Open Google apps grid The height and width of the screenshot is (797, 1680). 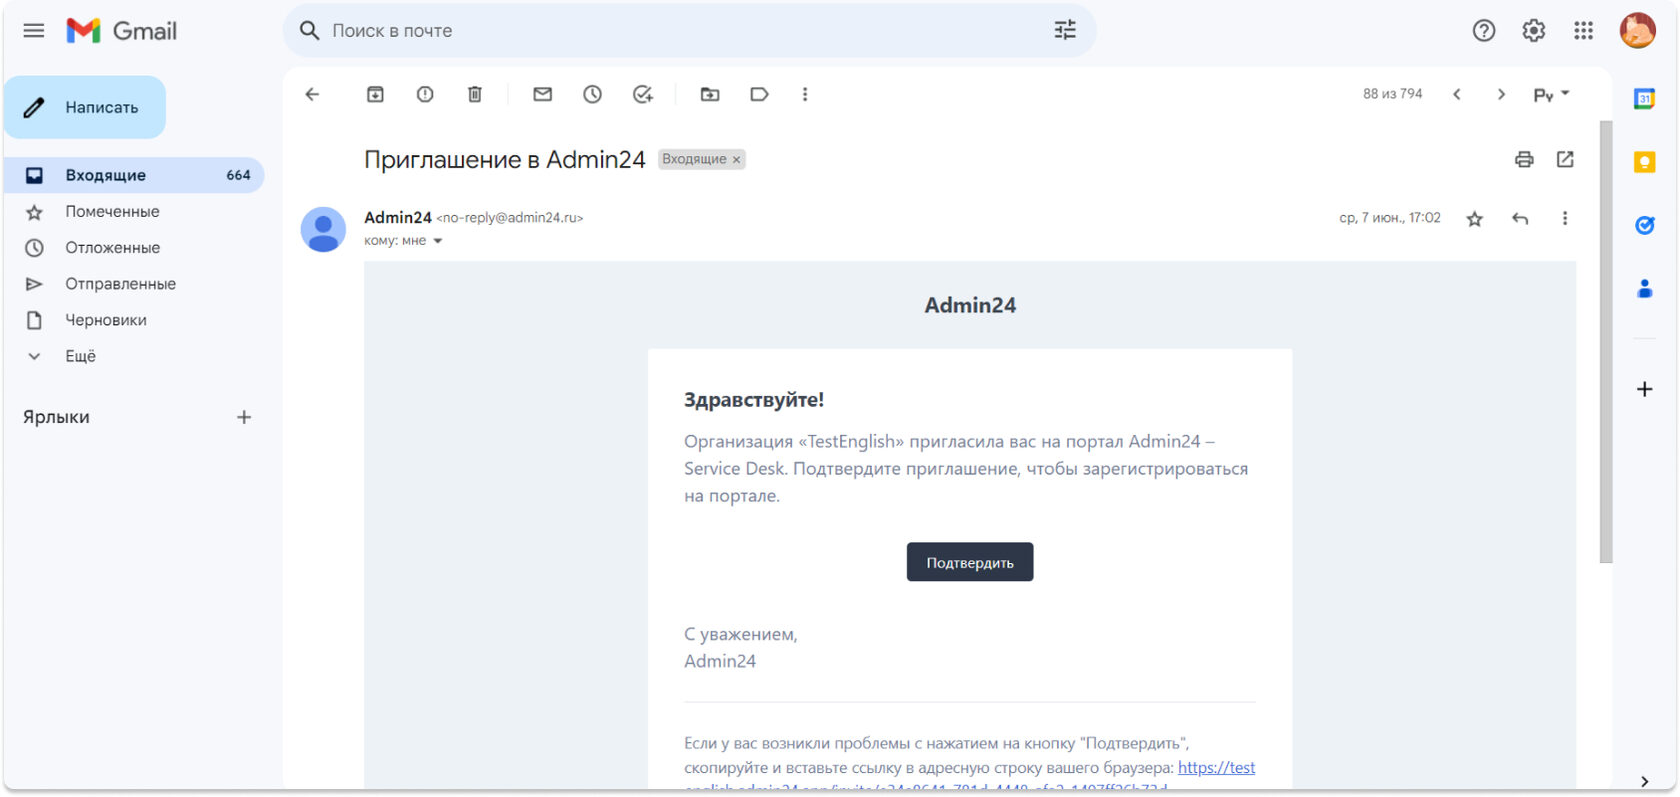pos(1584,31)
